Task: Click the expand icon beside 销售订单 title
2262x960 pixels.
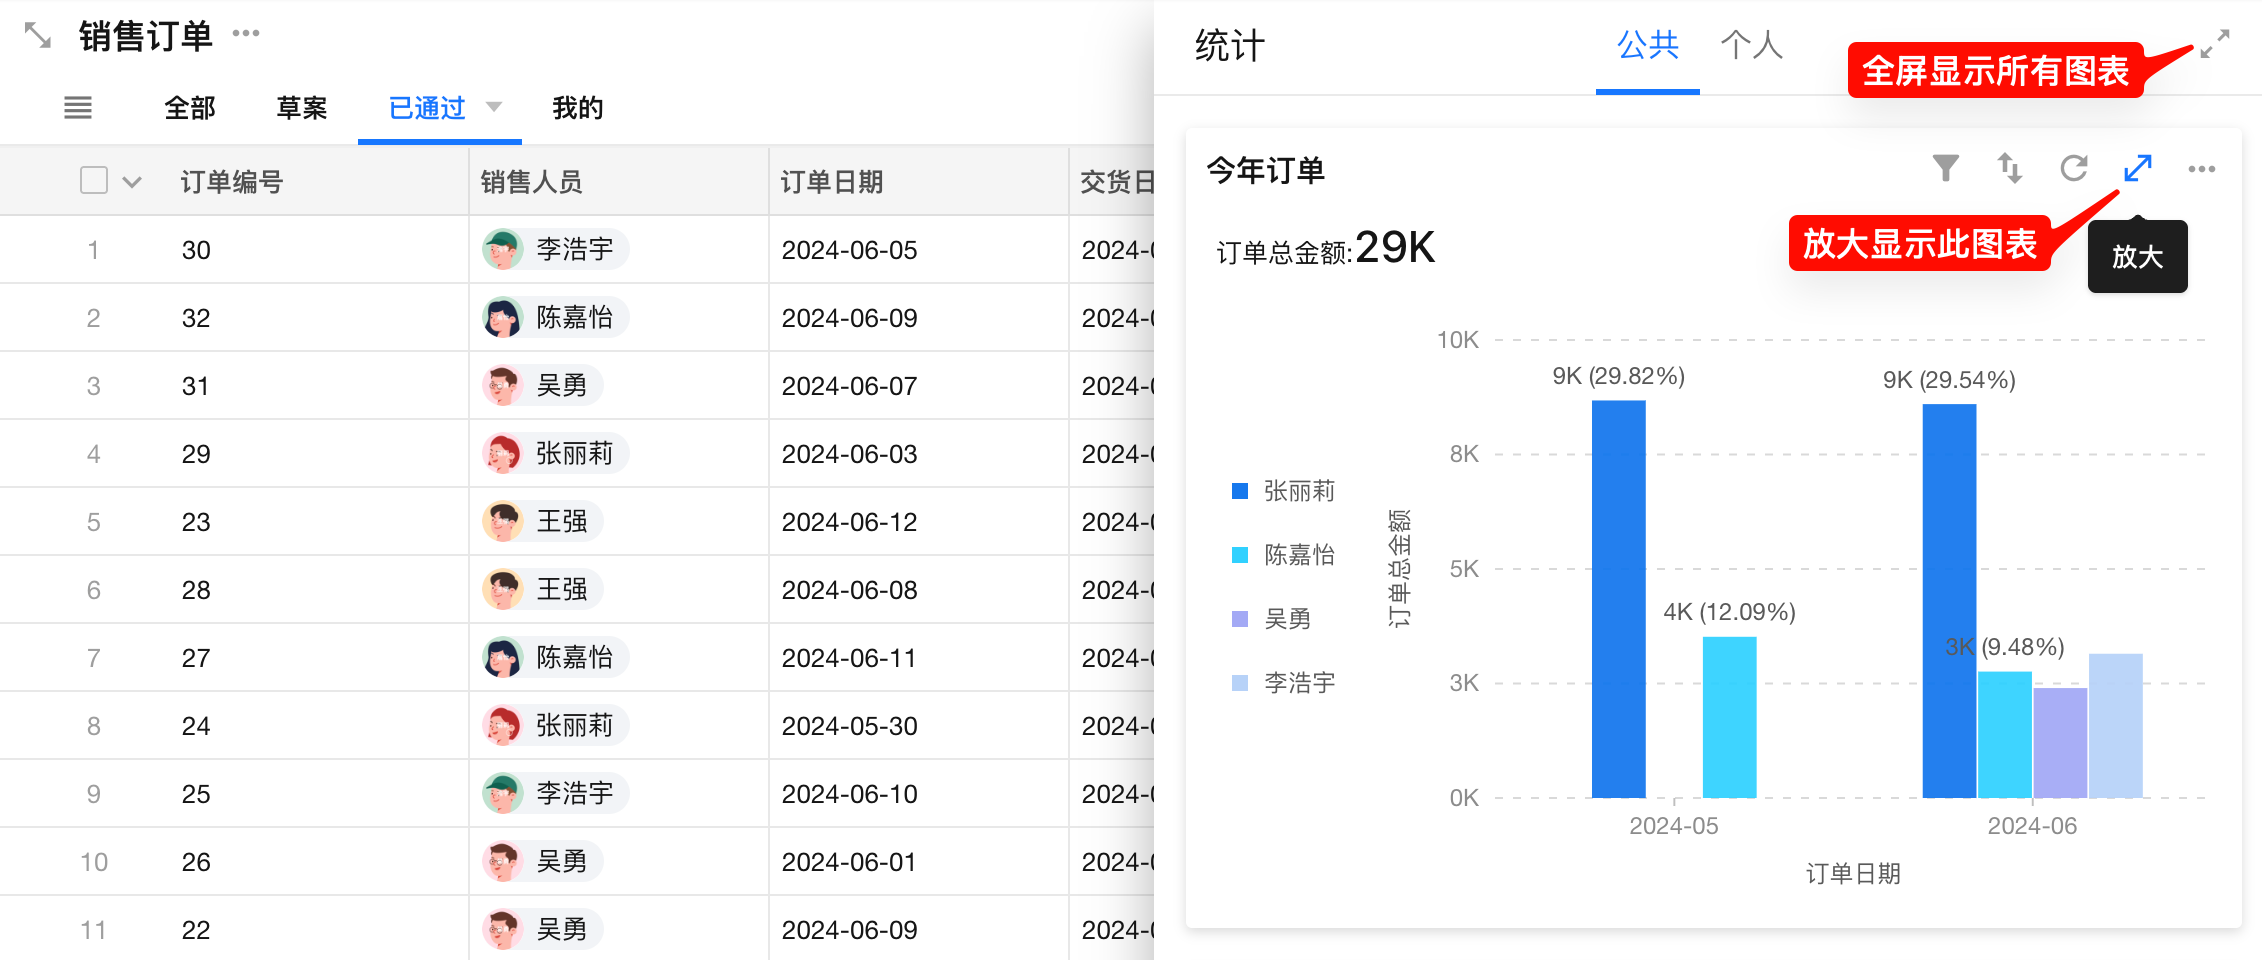Action: [x=38, y=36]
